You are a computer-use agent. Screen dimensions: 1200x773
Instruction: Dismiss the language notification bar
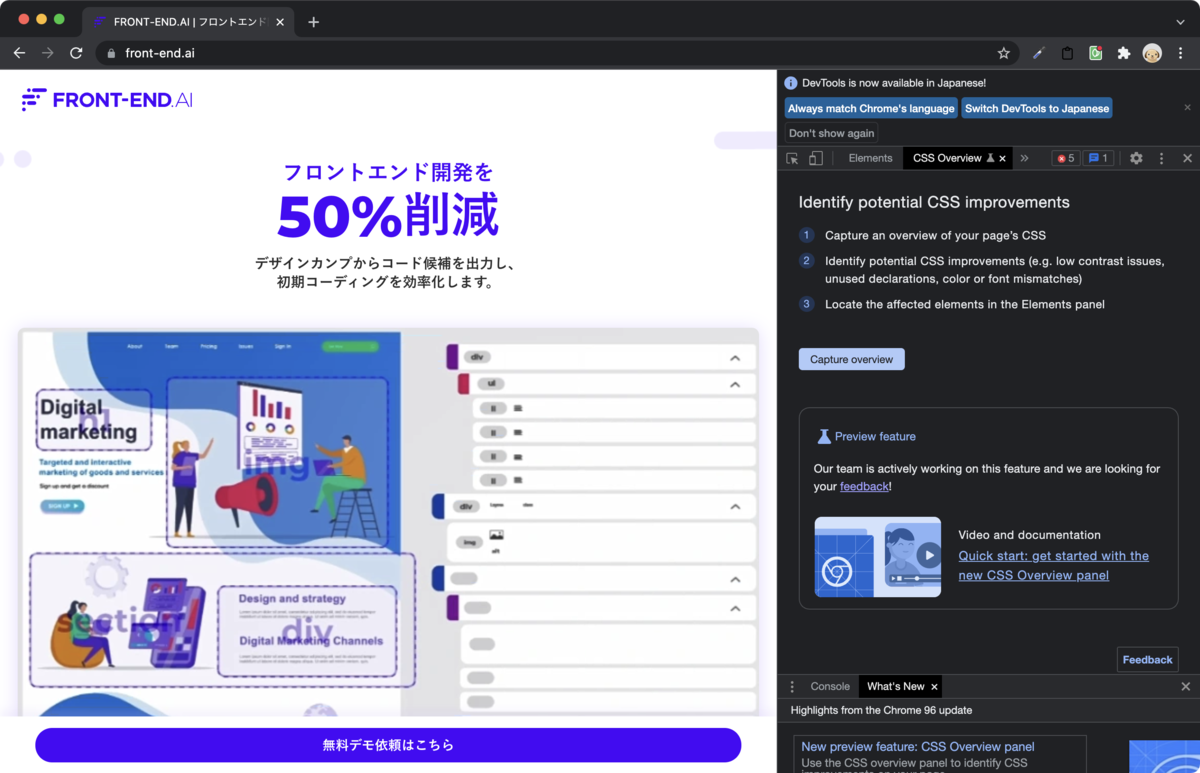pos(1187,107)
